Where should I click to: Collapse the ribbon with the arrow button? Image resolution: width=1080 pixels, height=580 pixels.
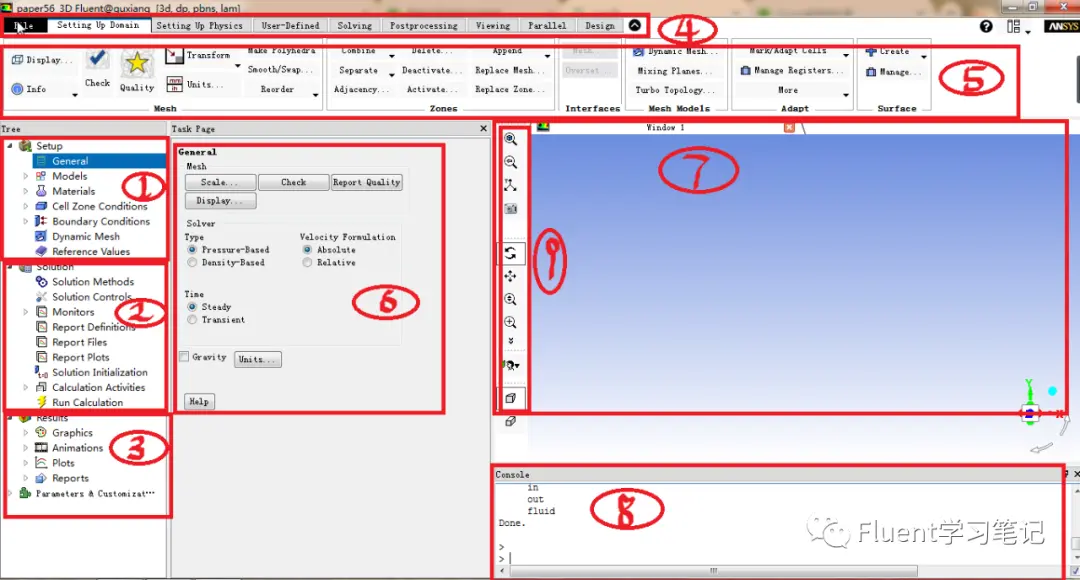coord(634,25)
